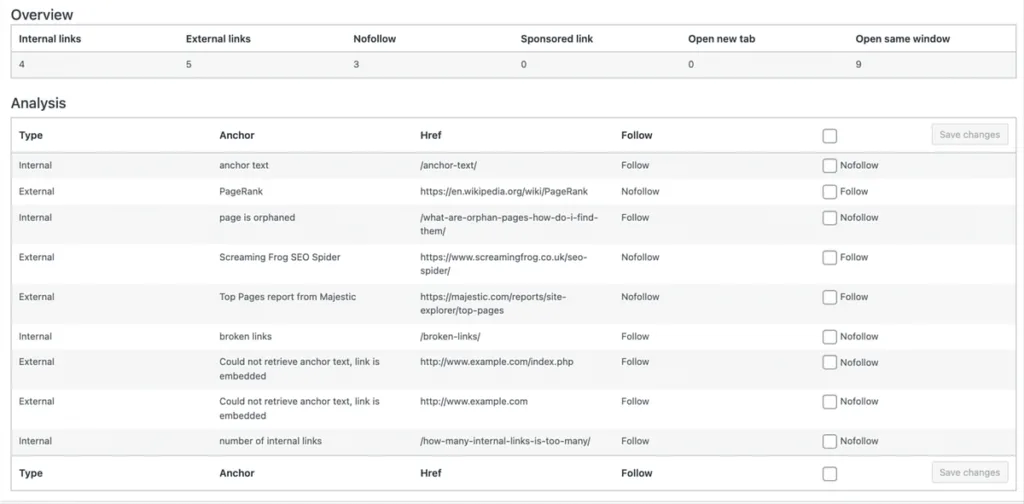Screen dimensions: 1024x504
Task: Check Nofollow for the broken links row
Action: point(829,337)
